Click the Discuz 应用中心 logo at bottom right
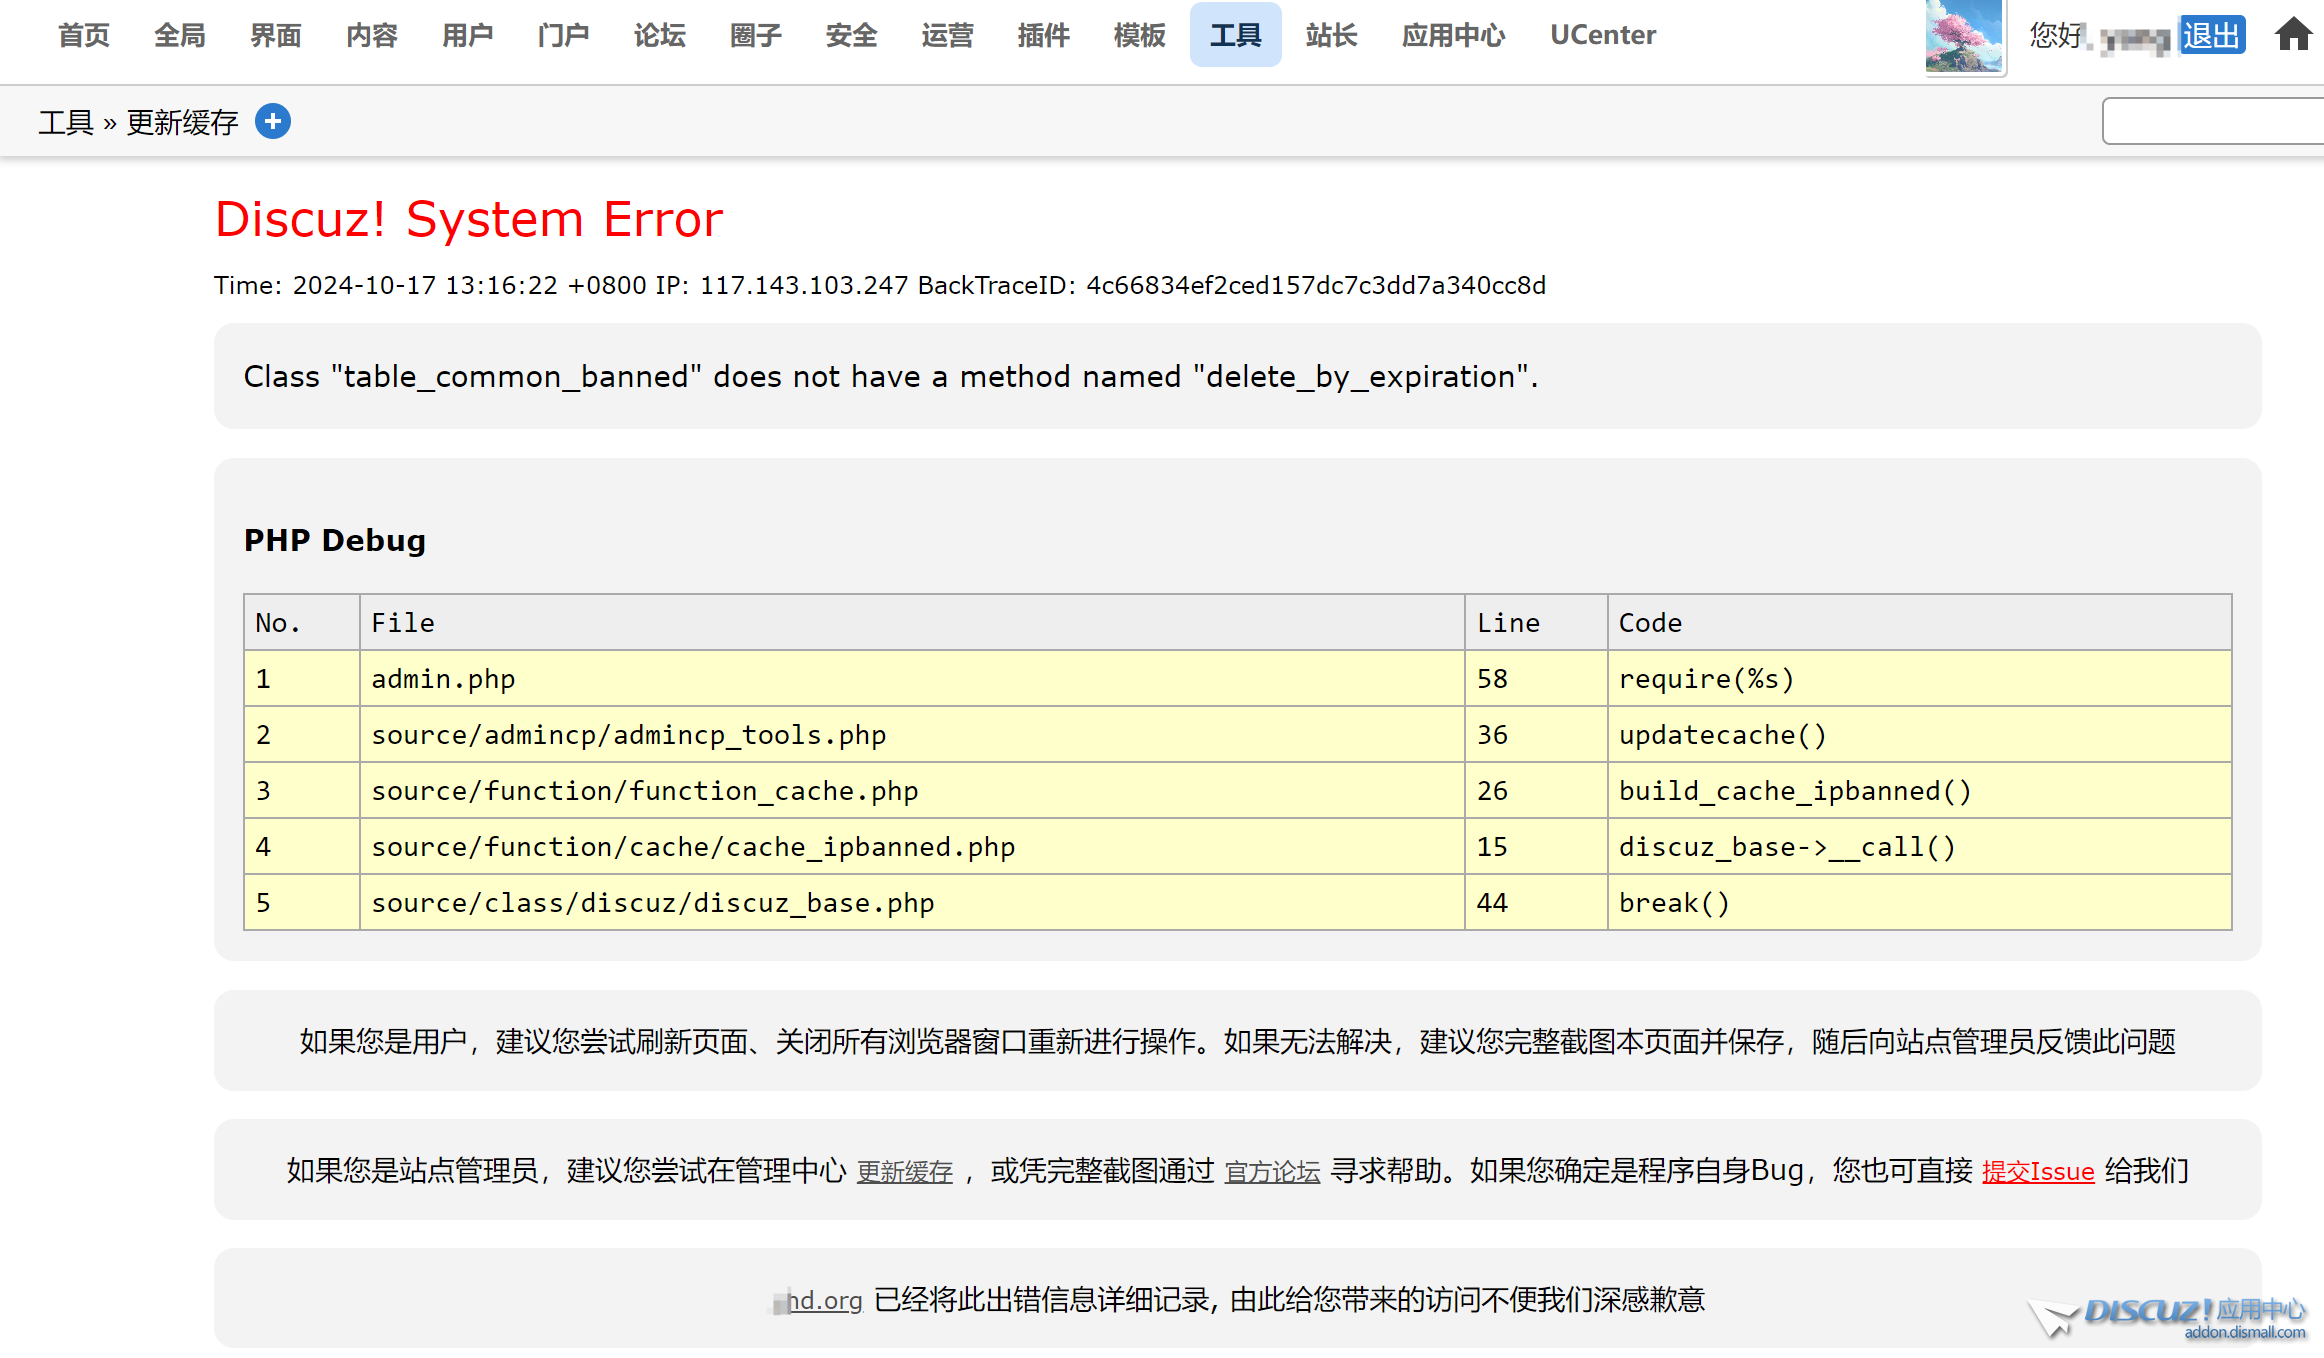Image resolution: width=2324 pixels, height=1358 pixels. click(2168, 1318)
